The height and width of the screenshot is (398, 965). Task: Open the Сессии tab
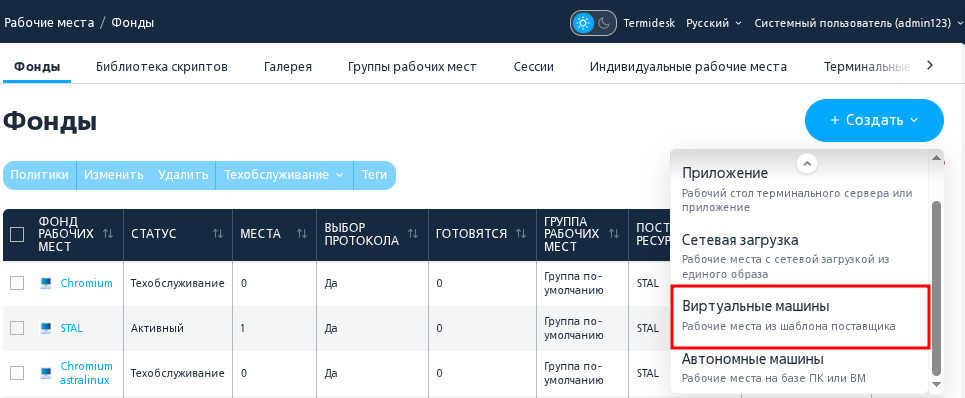click(533, 66)
